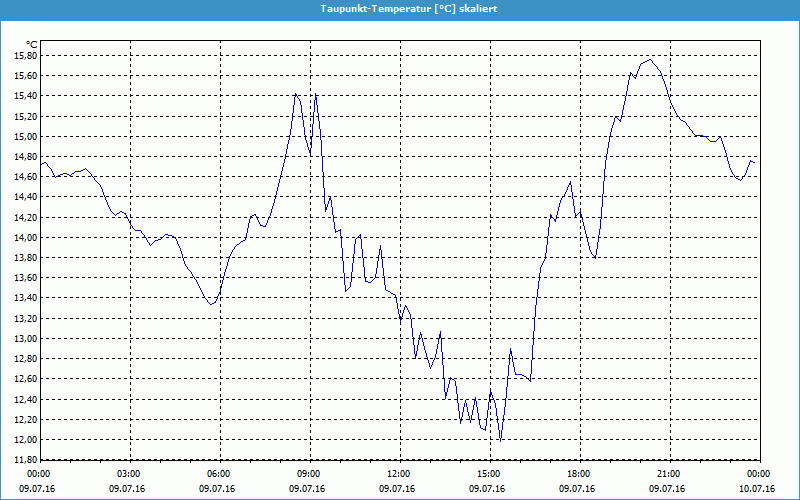
Task: Select the 18:00 time axis label
Action: 578,474
